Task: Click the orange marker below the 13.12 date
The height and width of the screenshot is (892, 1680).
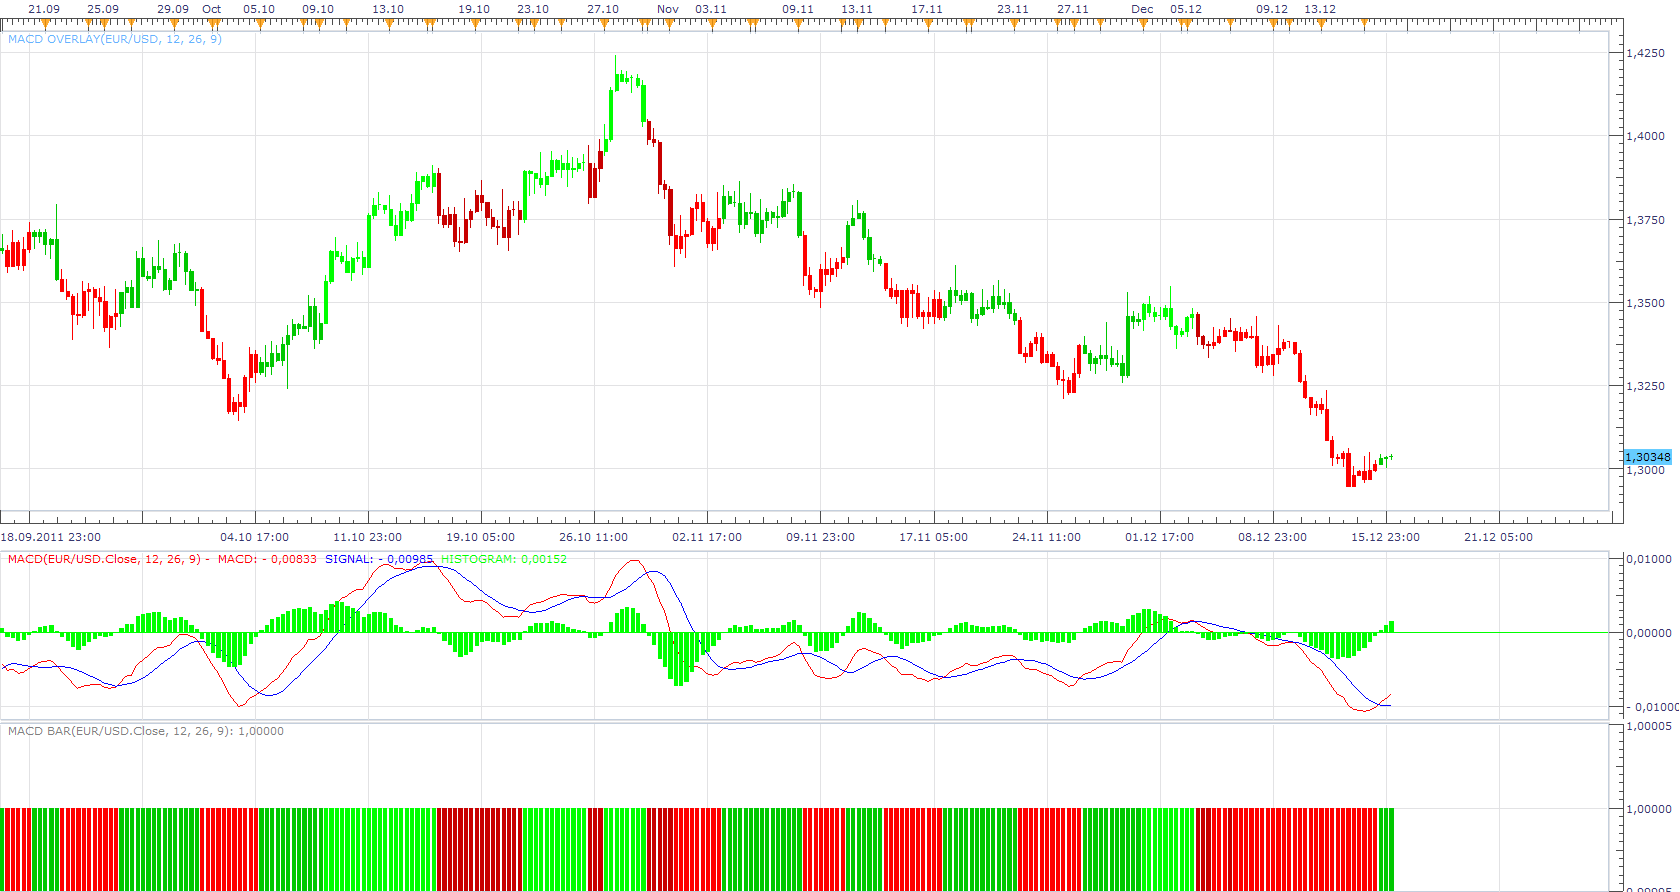Action: [x=1320, y=24]
